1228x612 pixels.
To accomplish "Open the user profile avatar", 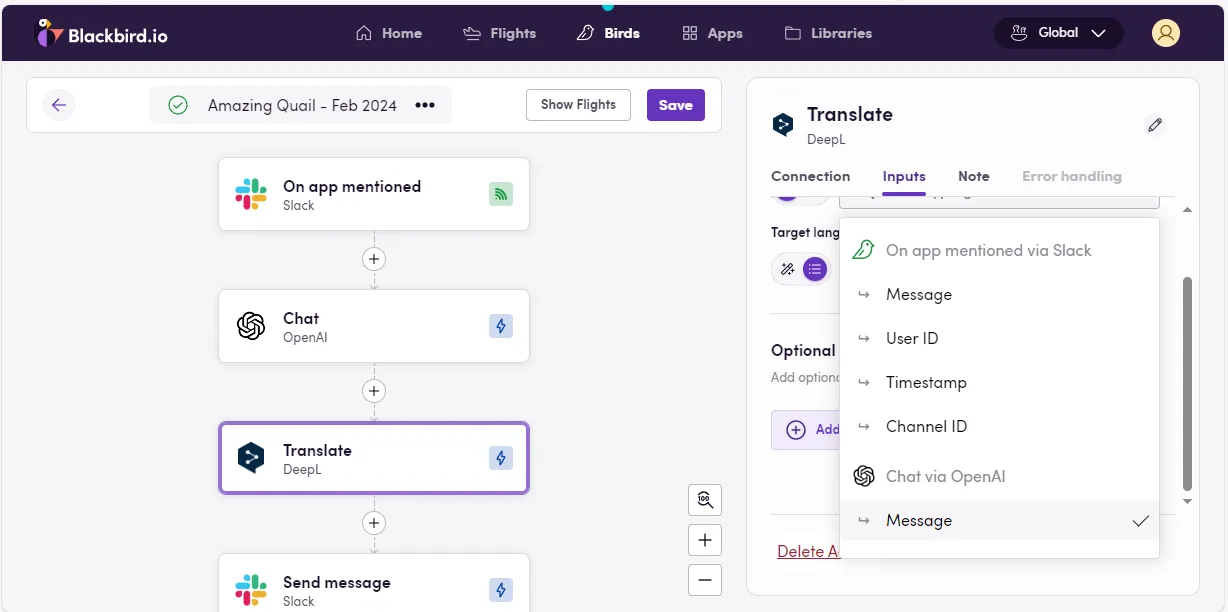I will coord(1165,33).
